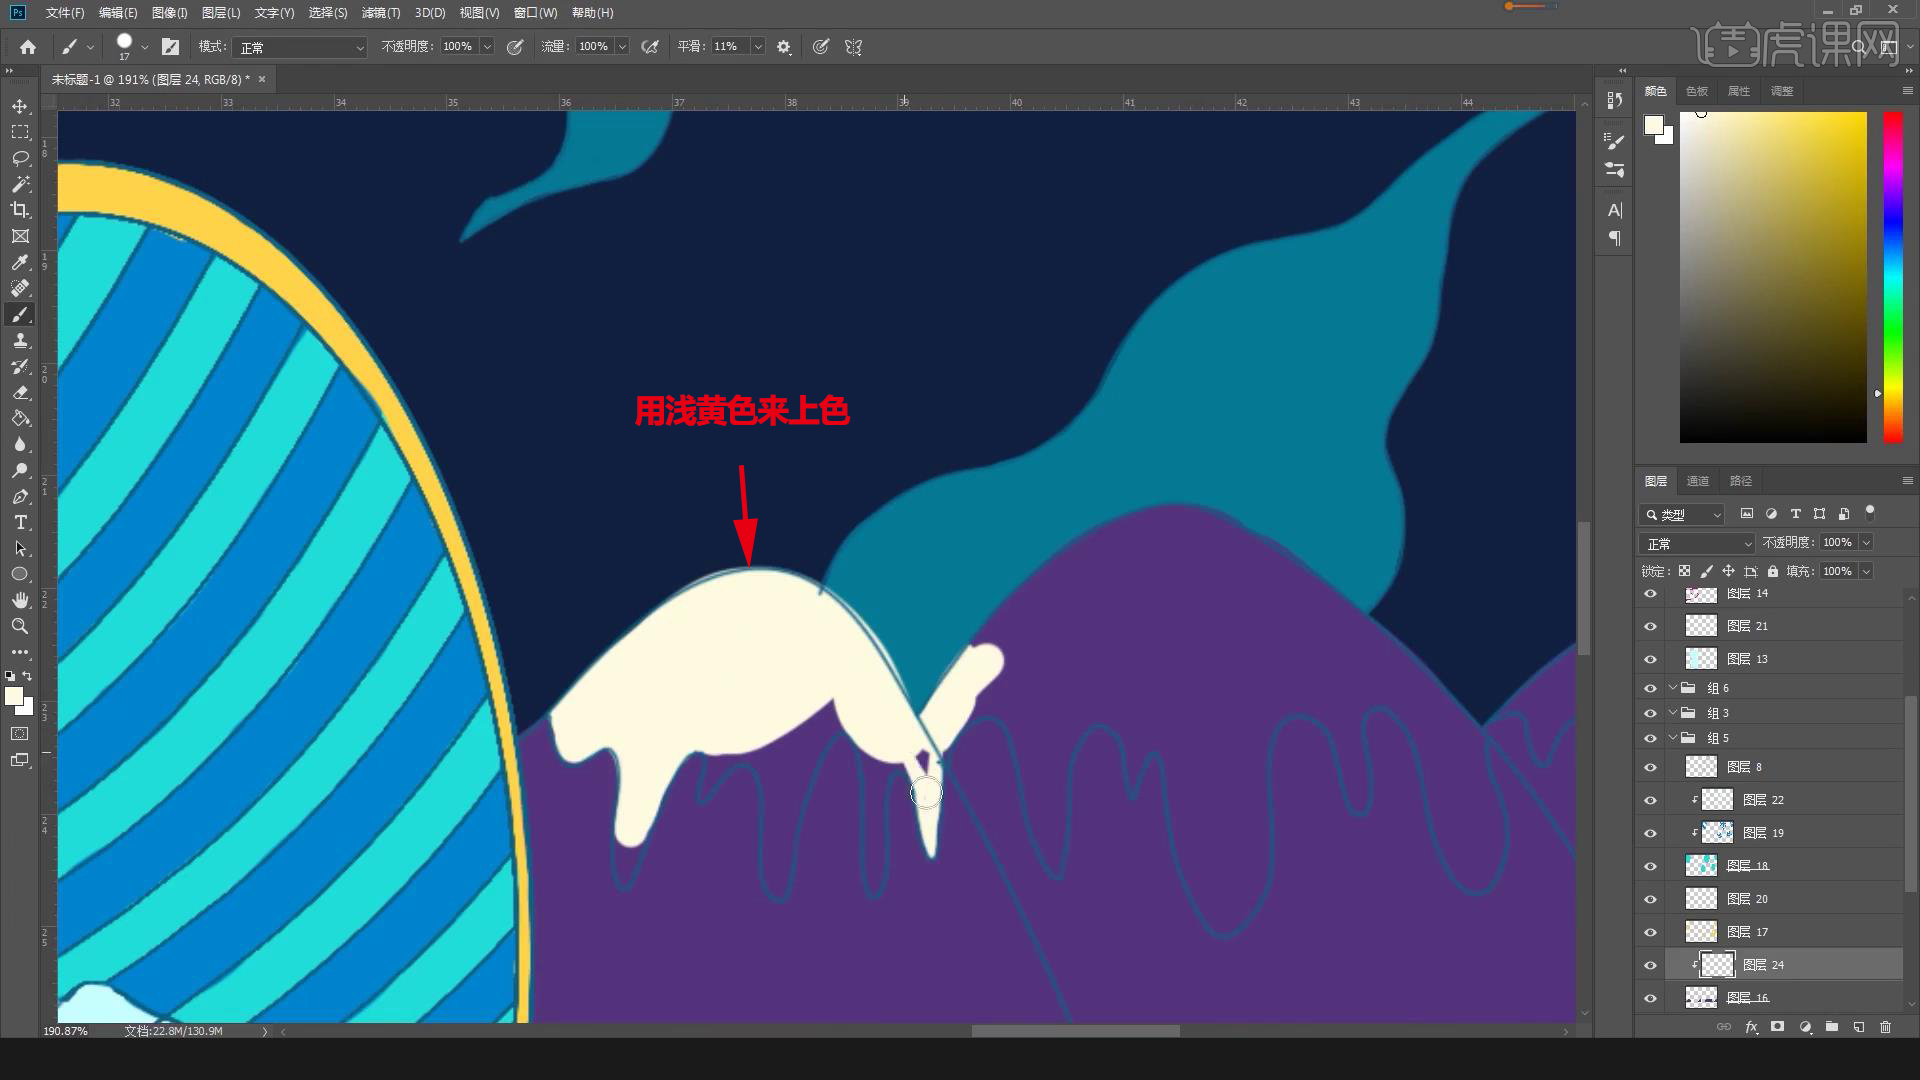This screenshot has height=1080, width=1920.
Task: Hide layer 图层 22
Action: [x=1650, y=800]
